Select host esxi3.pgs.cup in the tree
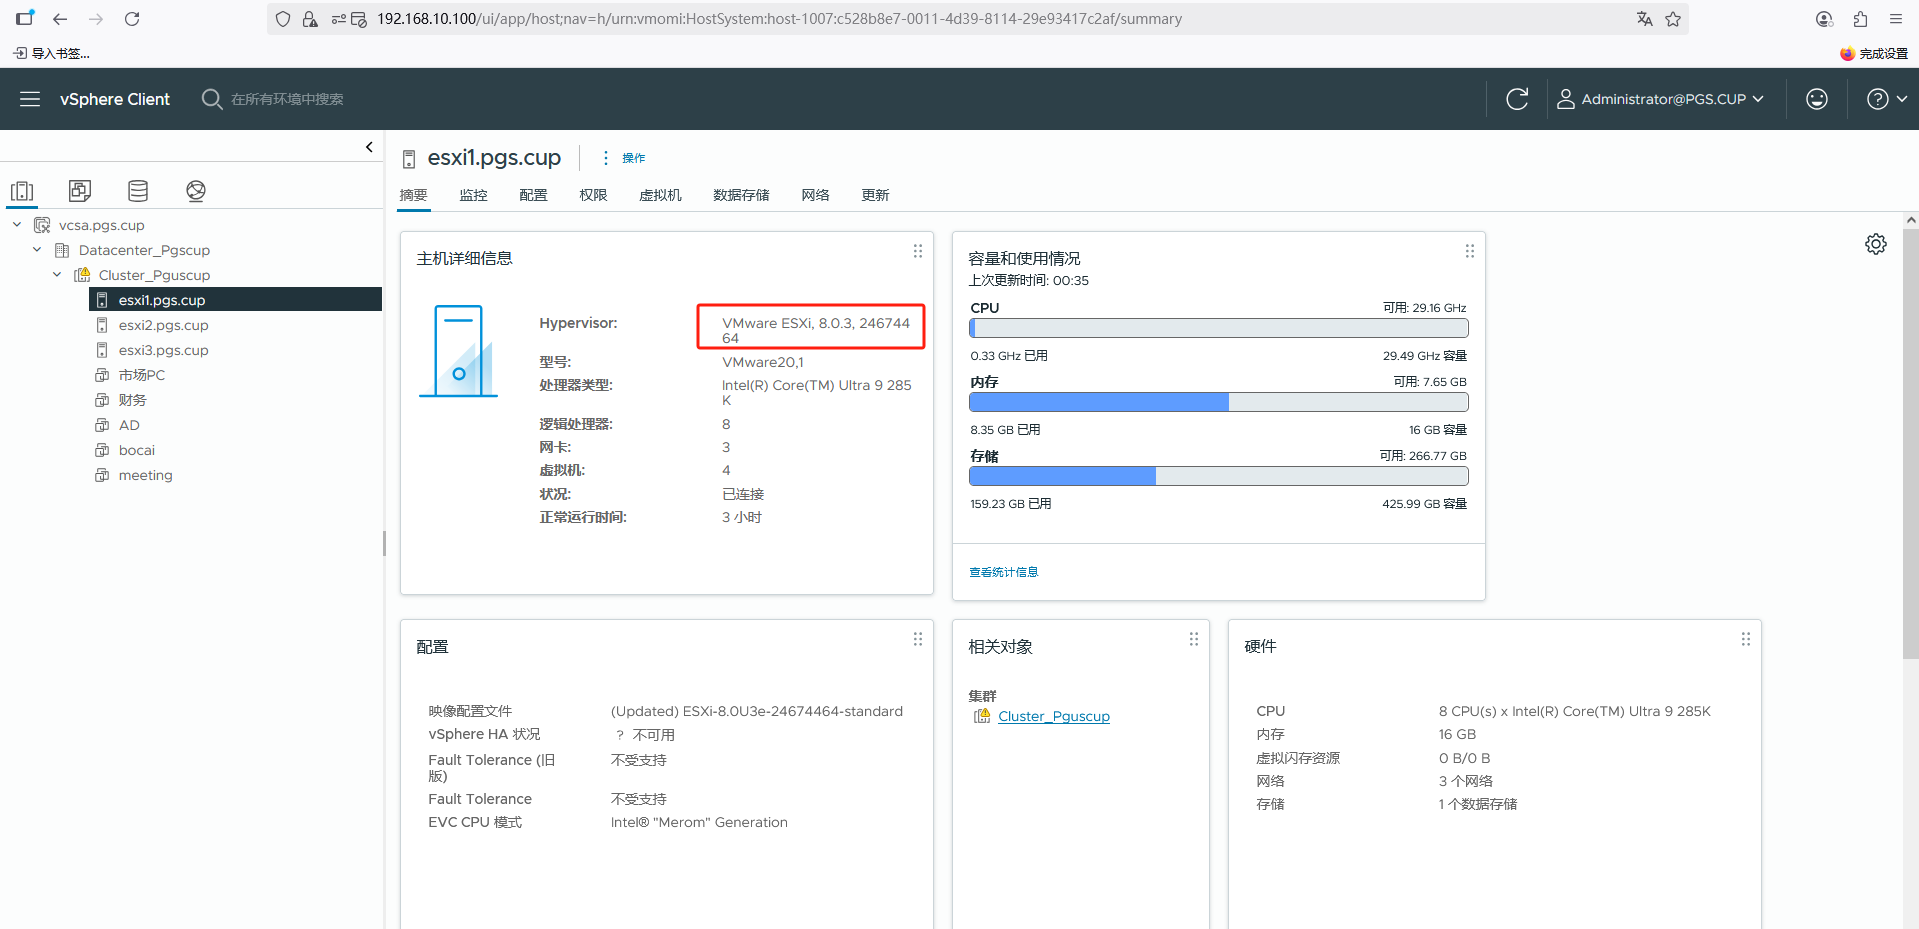 pyautogui.click(x=163, y=350)
